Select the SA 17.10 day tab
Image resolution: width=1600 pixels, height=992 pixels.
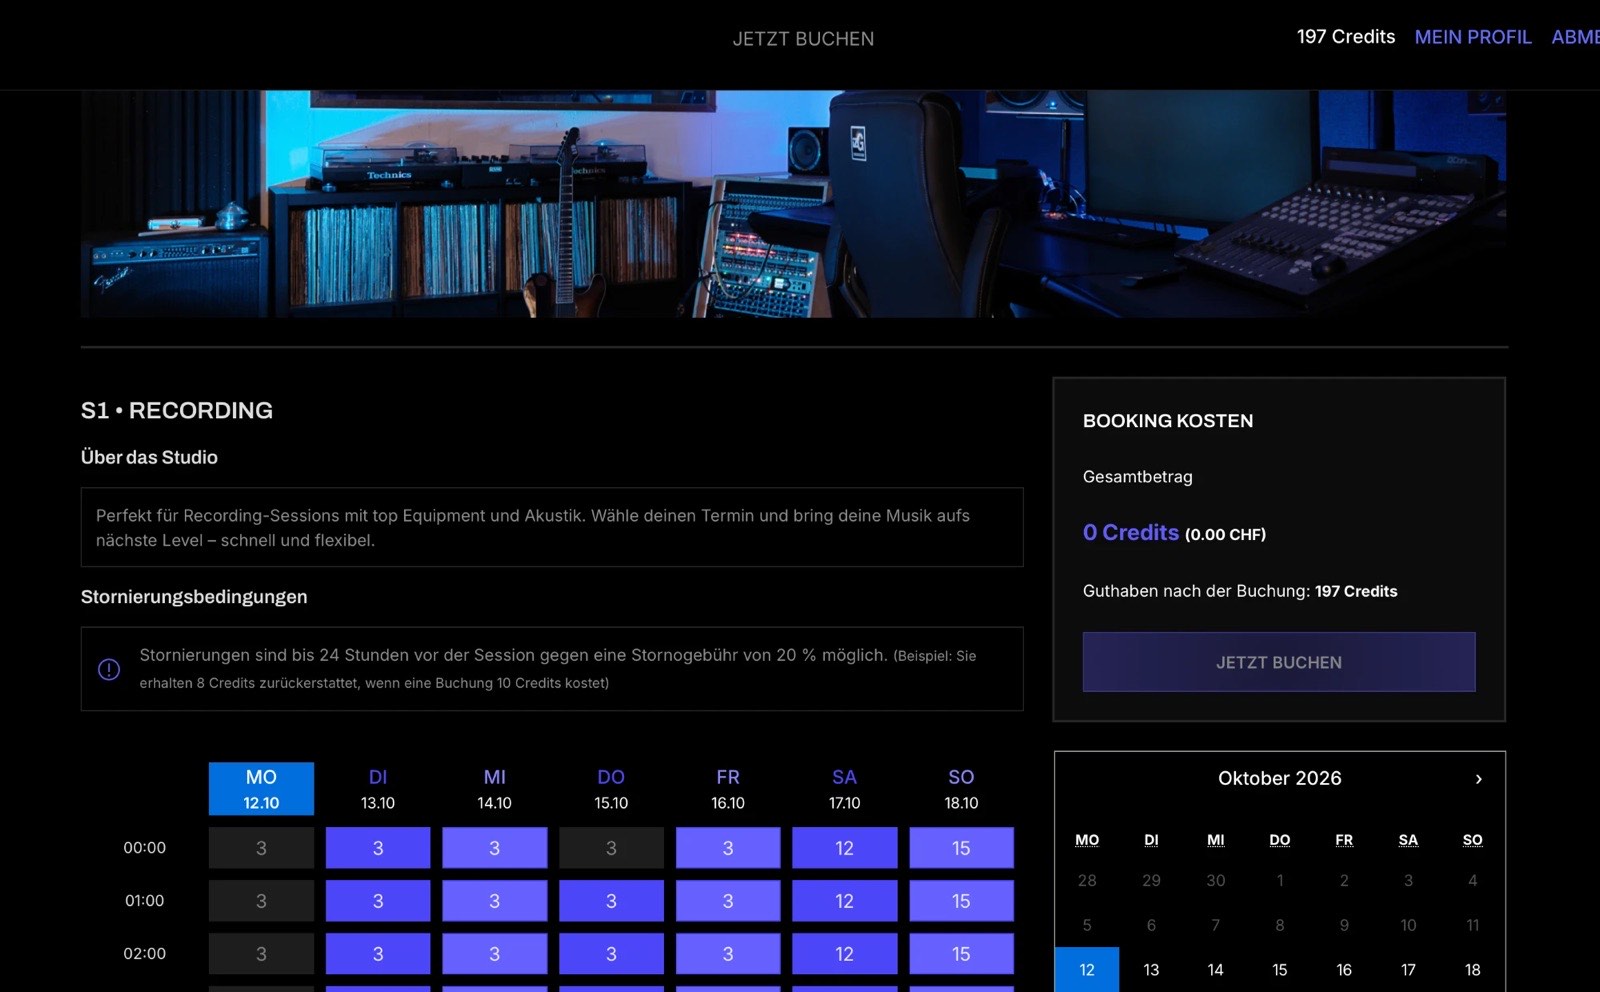pyautogui.click(x=845, y=789)
